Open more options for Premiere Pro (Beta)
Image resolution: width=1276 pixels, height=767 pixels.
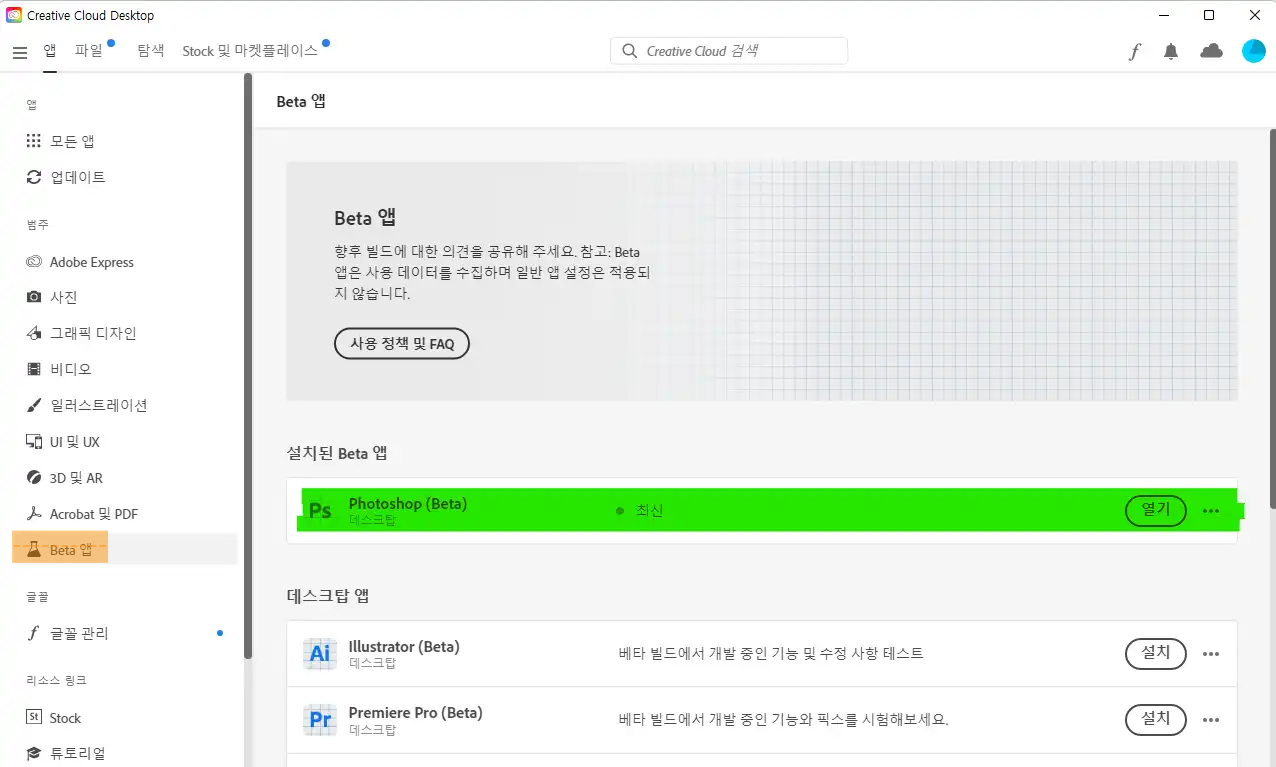(1211, 720)
